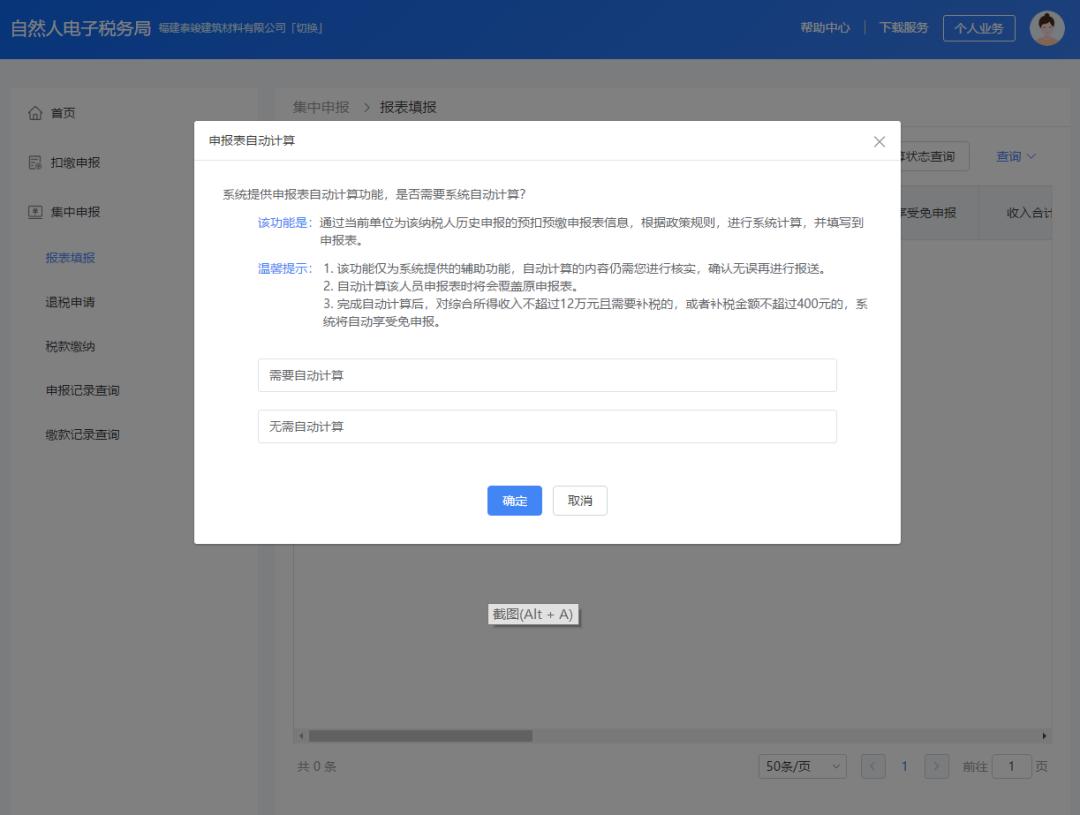This screenshot has width=1080, height=815.
Task: Open the user avatar in top bar
Action: pos(1047,26)
